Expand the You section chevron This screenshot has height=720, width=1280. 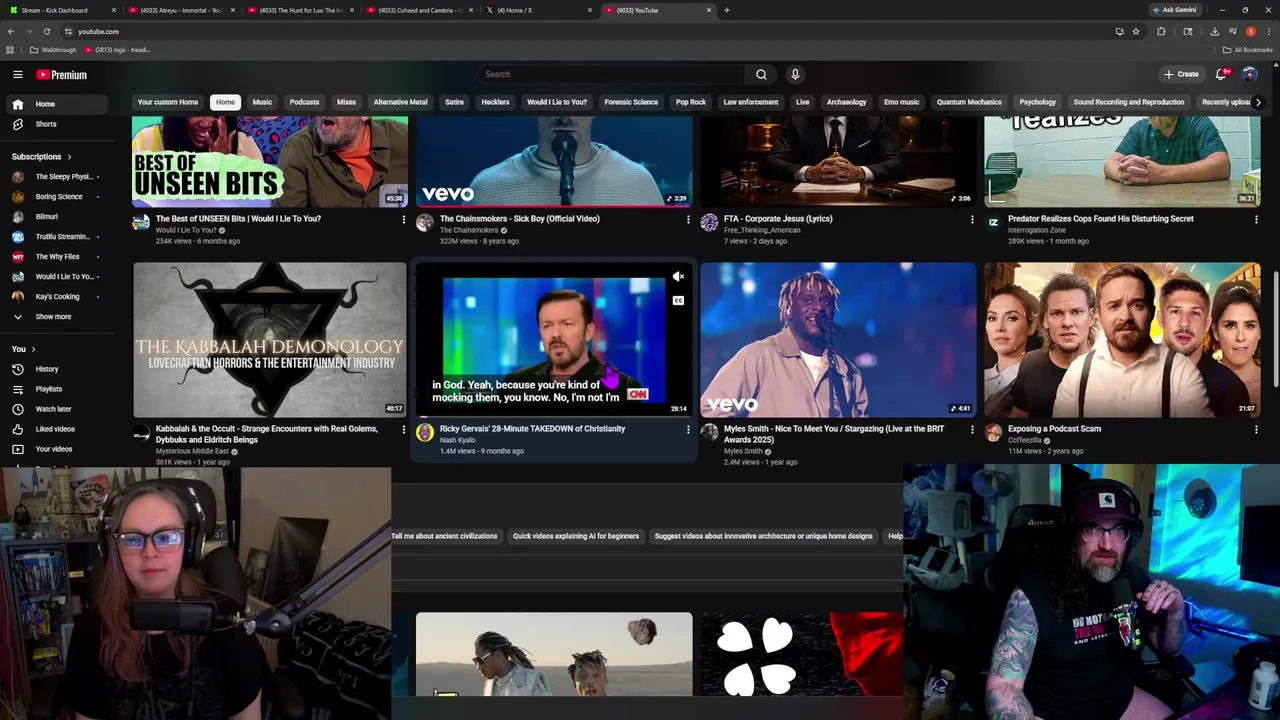(x=33, y=349)
